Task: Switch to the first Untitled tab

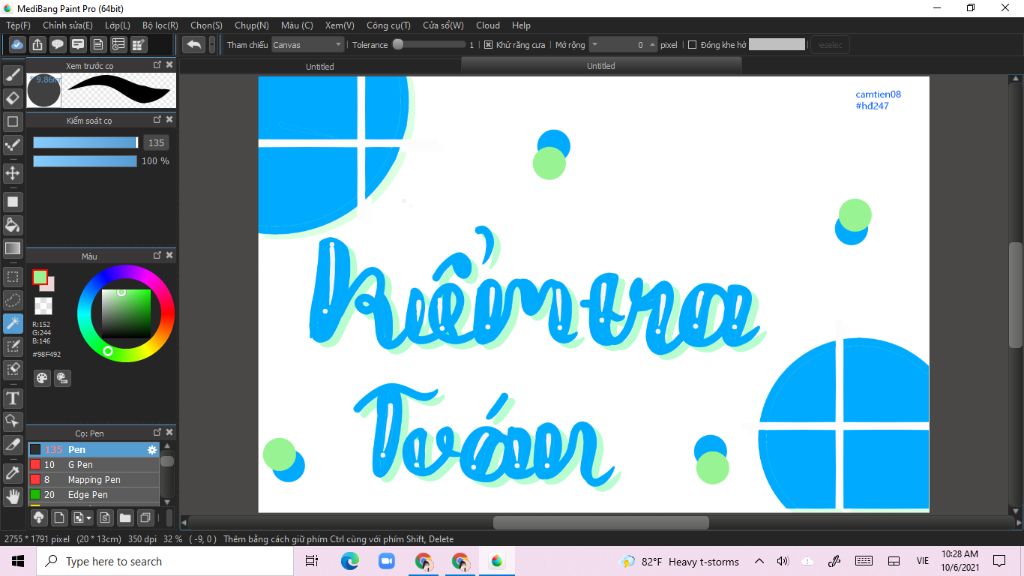Action: point(320,67)
